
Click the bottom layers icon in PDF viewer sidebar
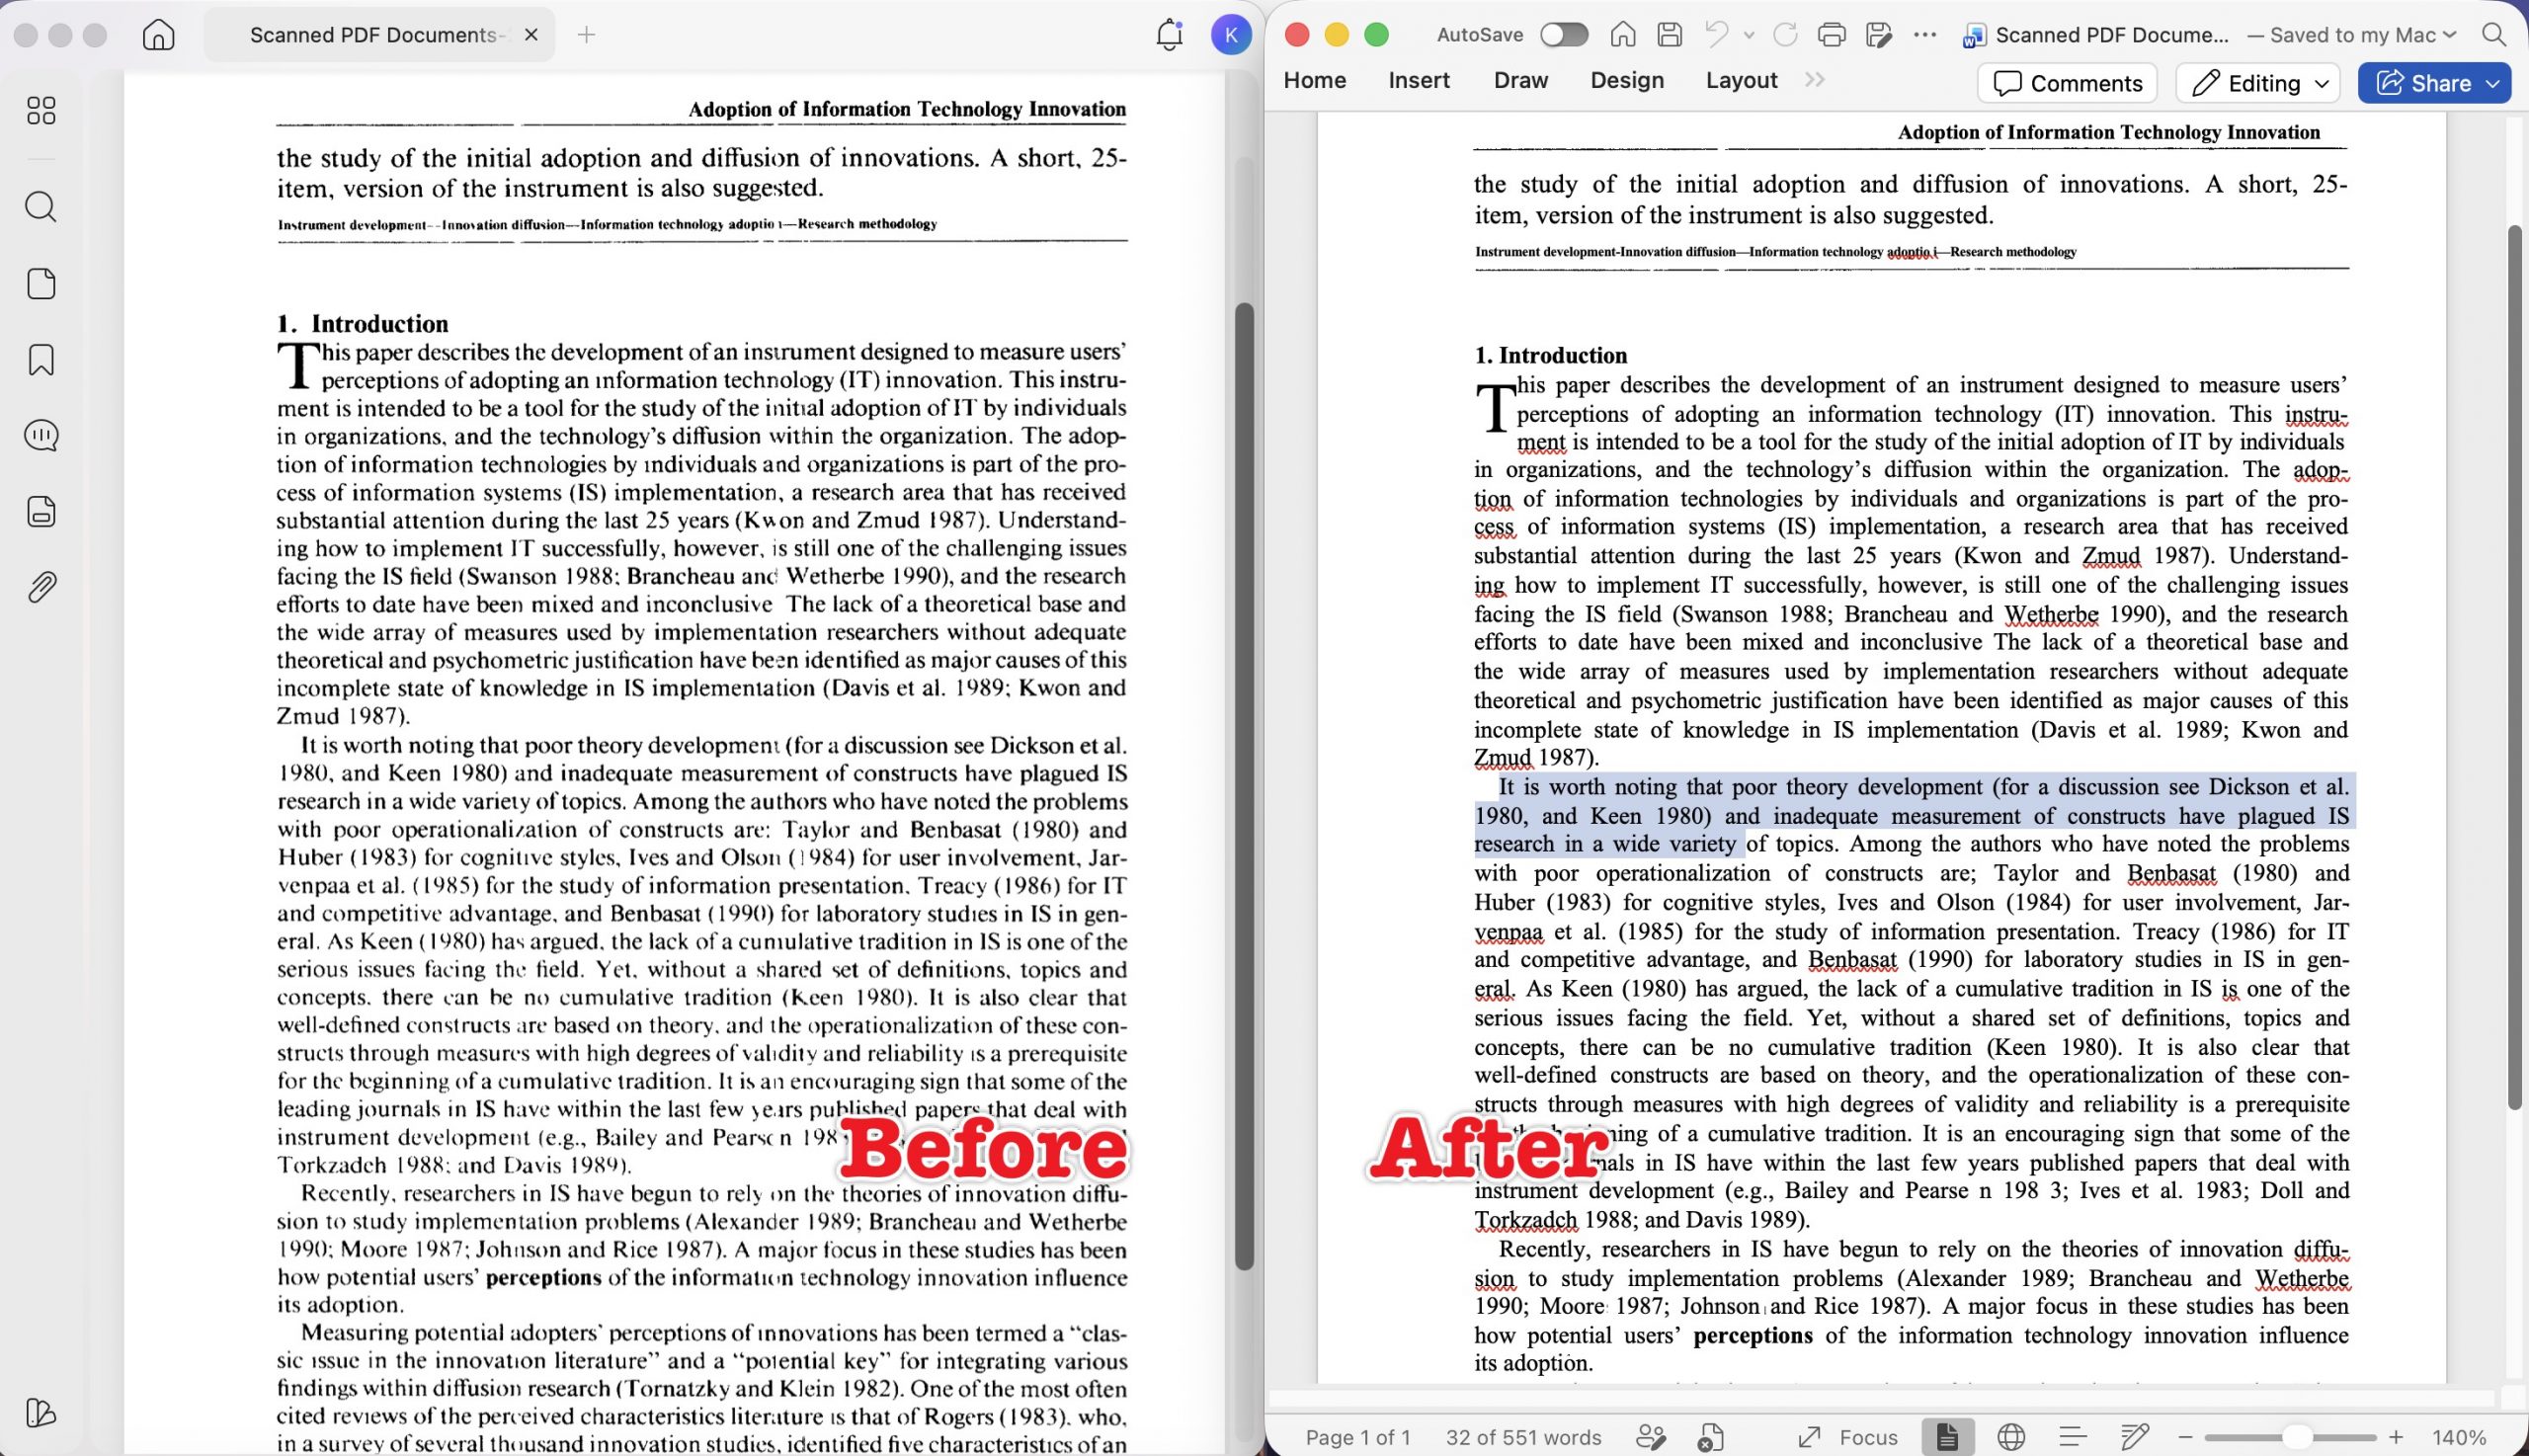[41, 1412]
